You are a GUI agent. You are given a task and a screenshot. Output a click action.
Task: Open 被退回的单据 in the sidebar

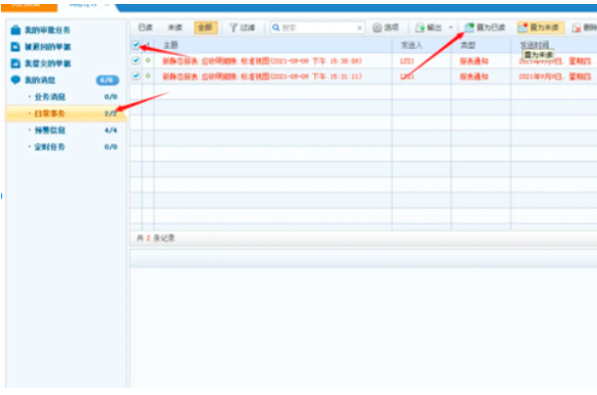pos(48,46)
